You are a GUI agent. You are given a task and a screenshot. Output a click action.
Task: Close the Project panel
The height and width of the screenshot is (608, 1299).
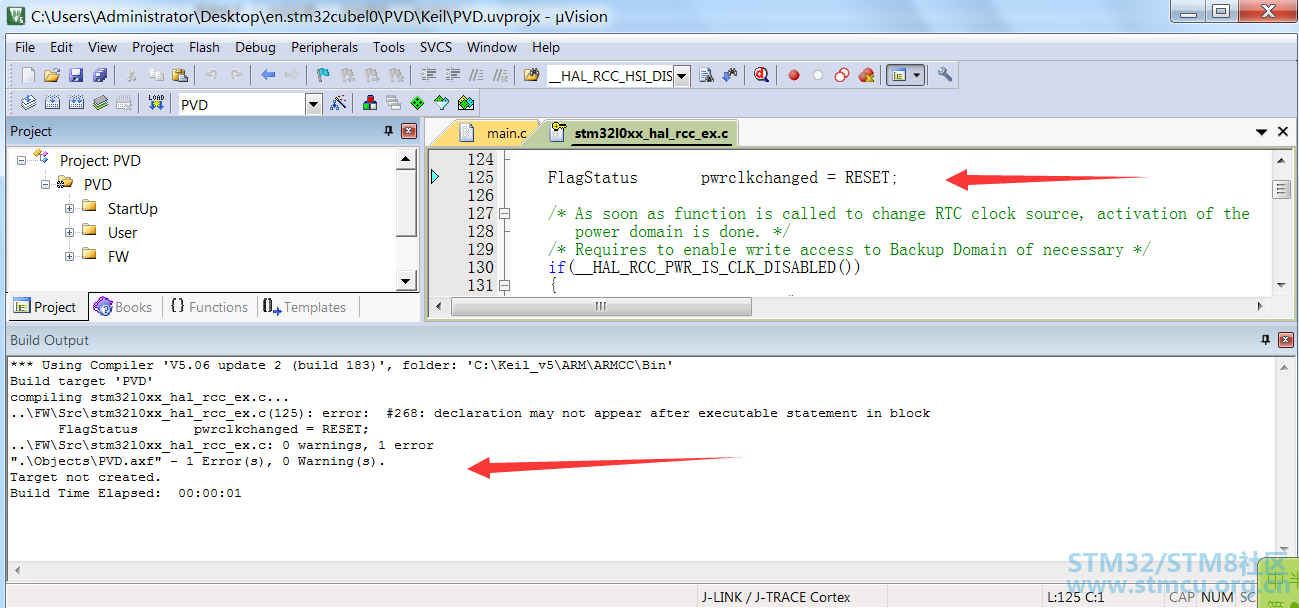tap(408, 131)
